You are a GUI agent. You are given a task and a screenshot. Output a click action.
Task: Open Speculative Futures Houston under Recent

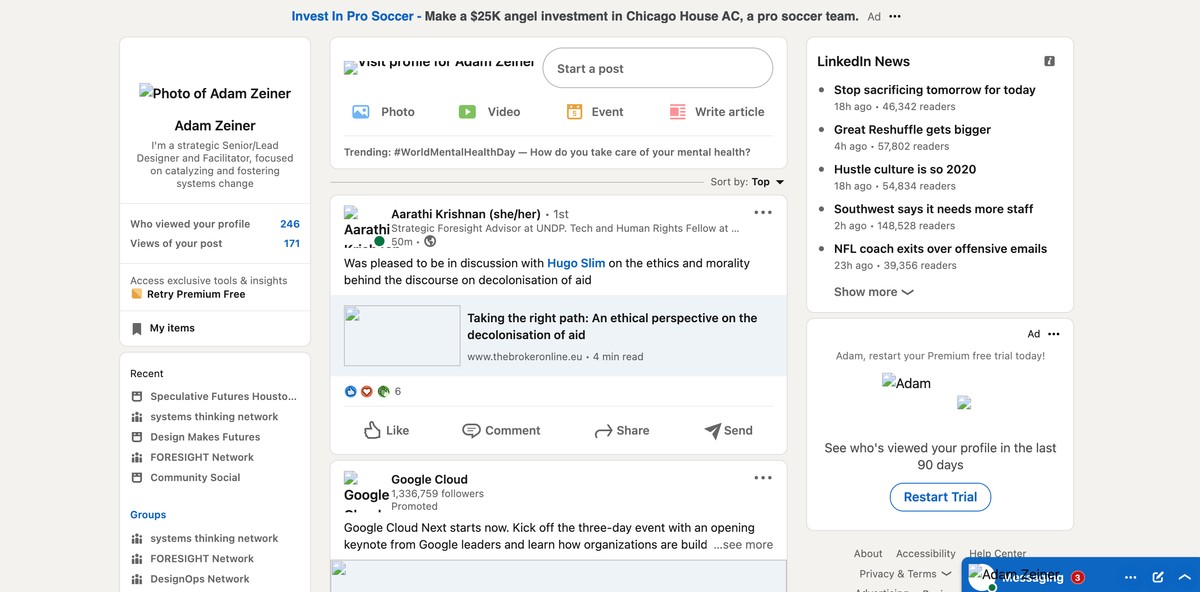[x=223, y=396]
